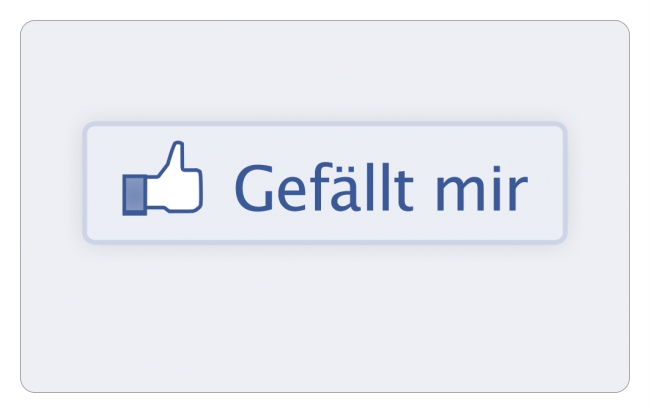Click the empty button area right of mir
The image size is (650, 413).
tap(546, 183)
